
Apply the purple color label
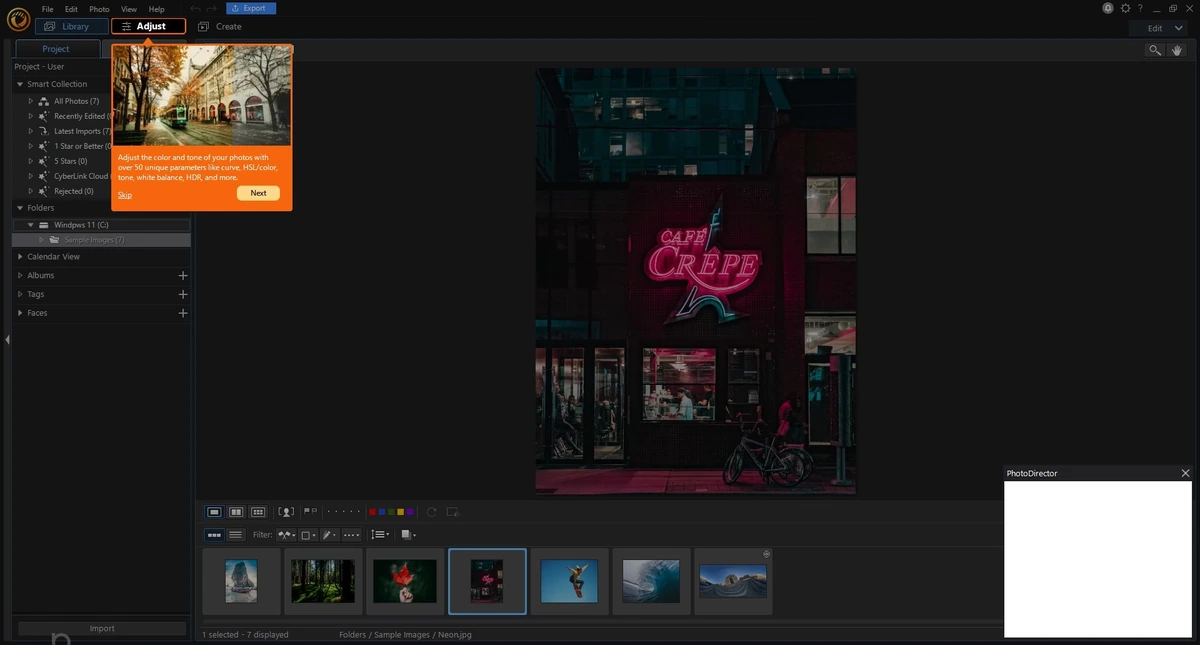pyautogui.click(x=410, y=512)
